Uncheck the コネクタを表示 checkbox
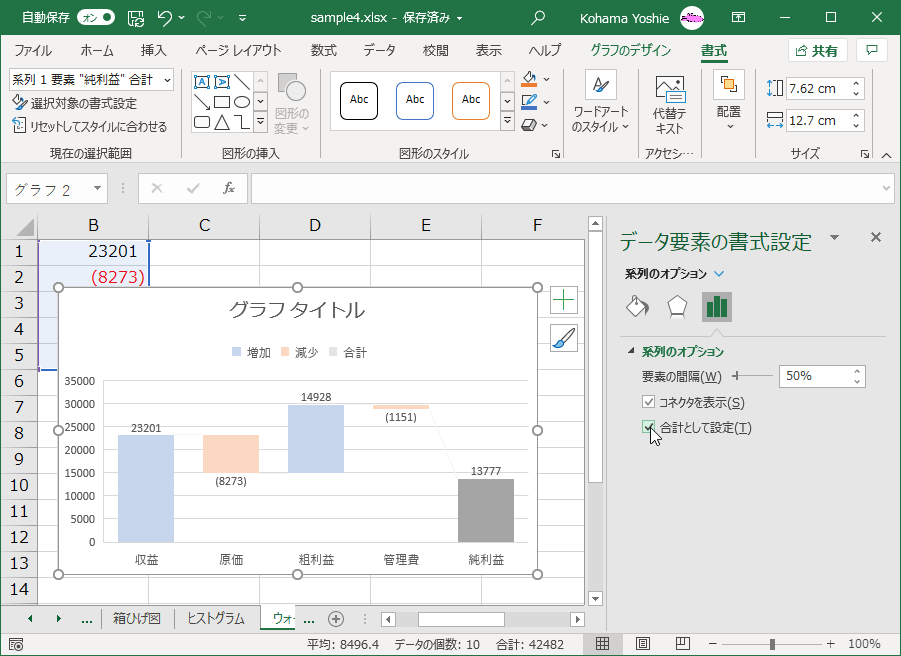 [649, 402]
